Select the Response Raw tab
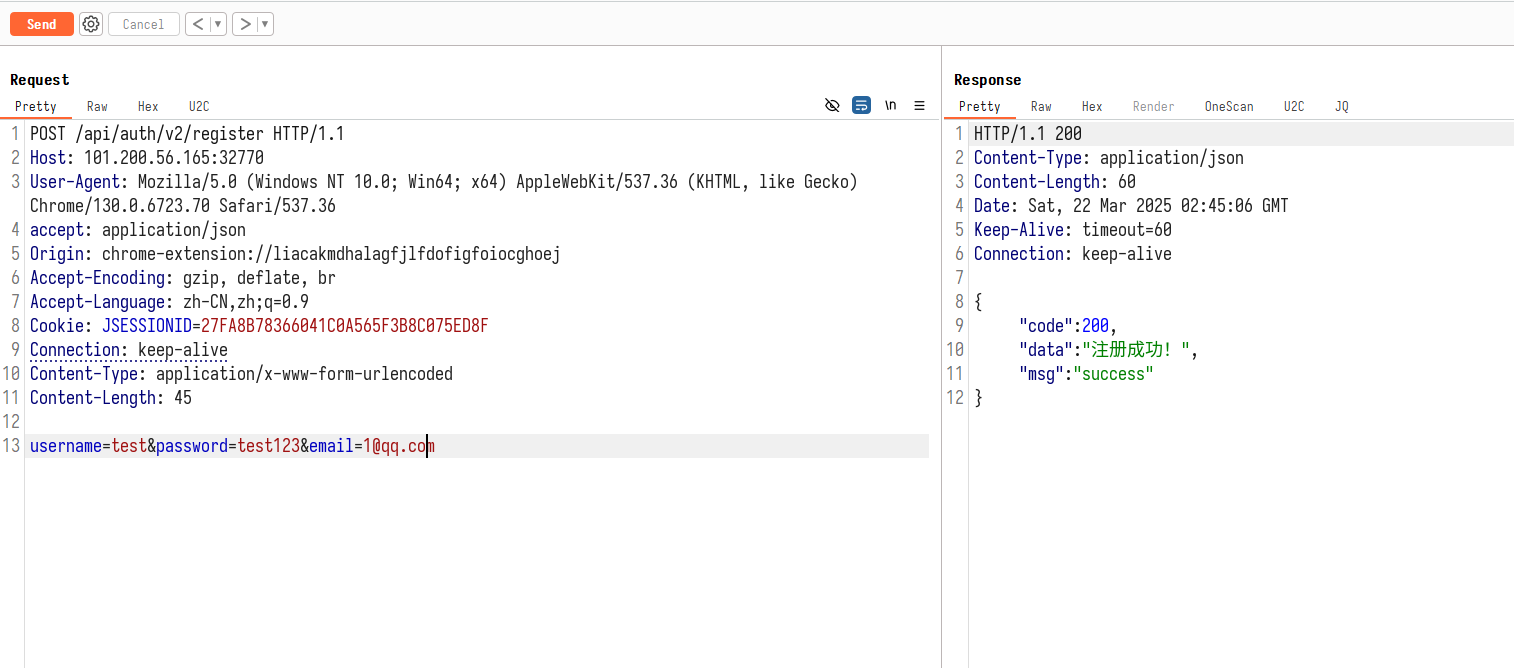This screenshot has height=668, width=1514. click(x=1041, y=107)
